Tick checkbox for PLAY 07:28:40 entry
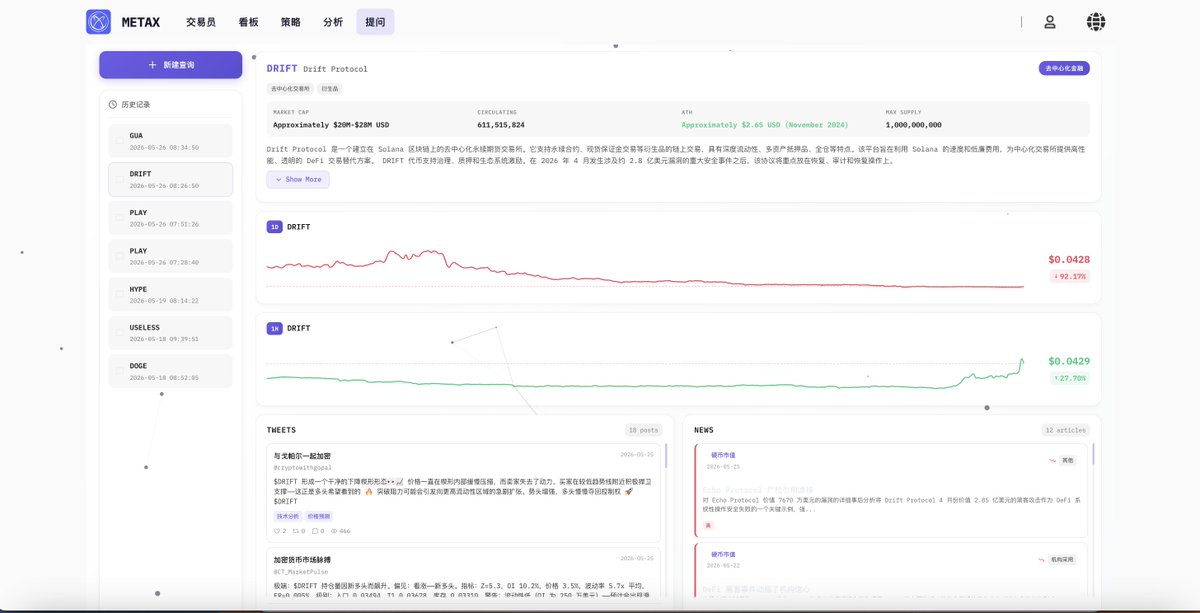Image resolution: width=1200 pixels, height=613 pixels. point(120,257)
